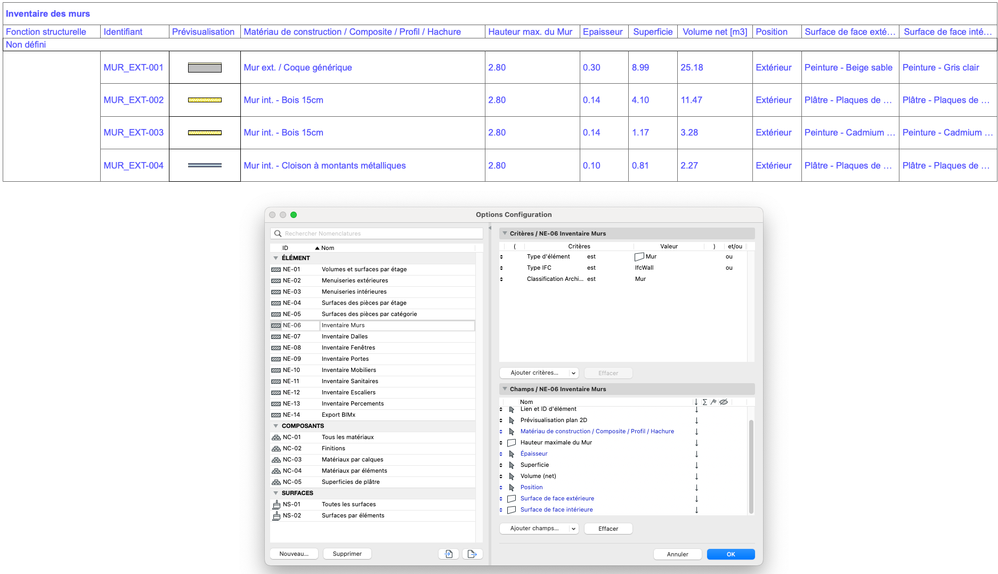Click the NE-02 Menuiseries extérieures schedule icon
Screen dimensions: 998x574
click(x=276, y=281)
